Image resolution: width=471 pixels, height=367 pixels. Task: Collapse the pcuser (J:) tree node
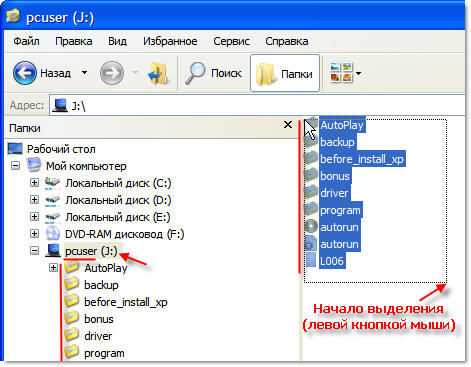tap(34, 251)
